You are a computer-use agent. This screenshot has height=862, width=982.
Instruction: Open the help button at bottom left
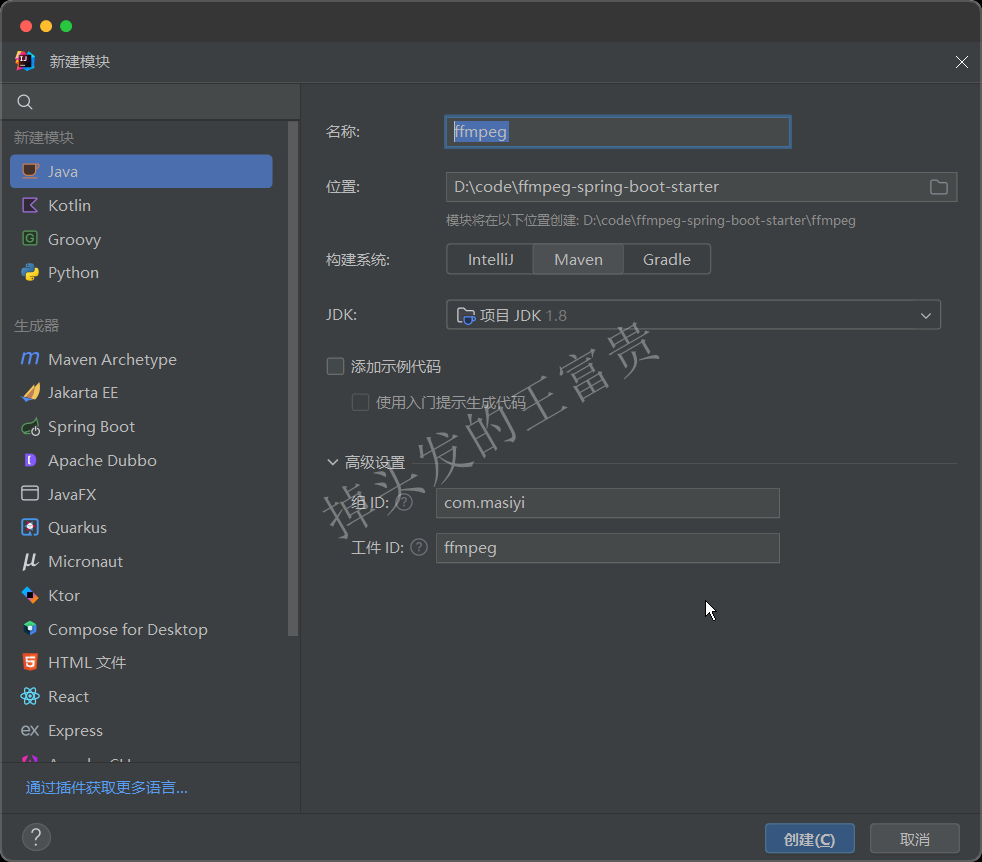[x=36, y=837]
